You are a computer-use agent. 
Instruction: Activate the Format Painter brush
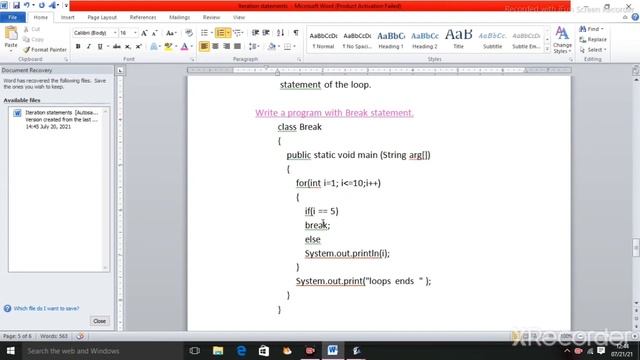[45, 49]
